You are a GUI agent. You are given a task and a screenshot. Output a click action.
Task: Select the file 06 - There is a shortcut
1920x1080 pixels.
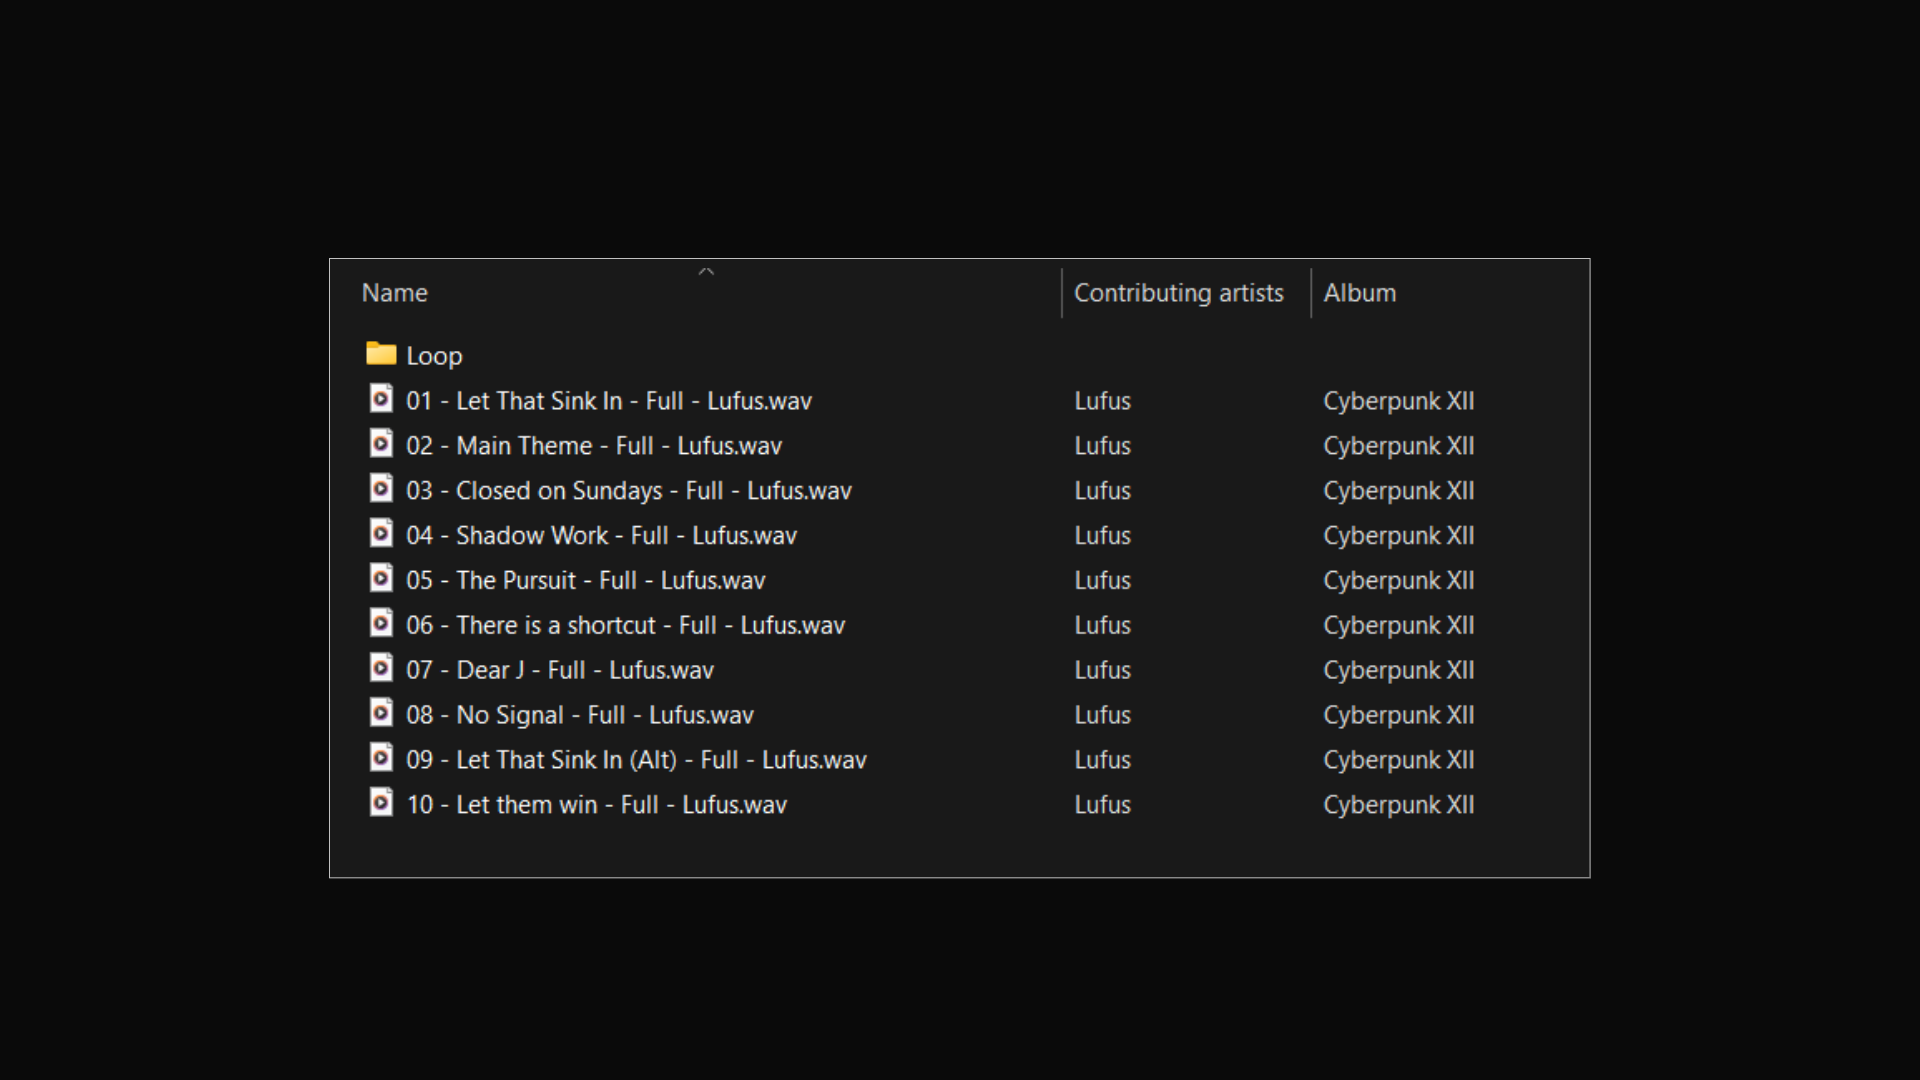[625, 626]
